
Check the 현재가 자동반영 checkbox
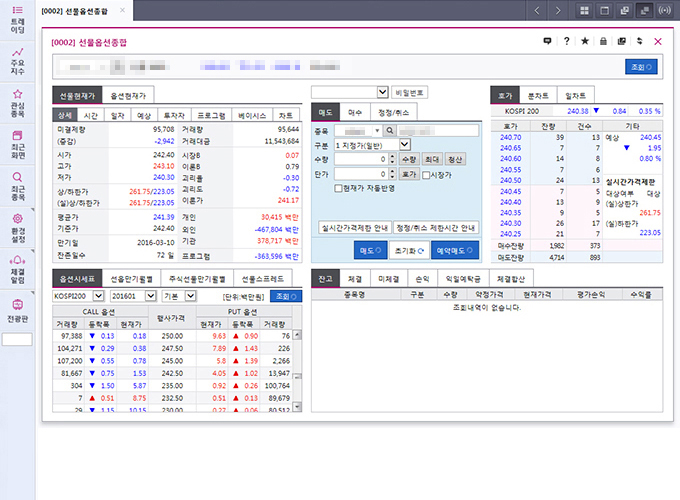338,187
